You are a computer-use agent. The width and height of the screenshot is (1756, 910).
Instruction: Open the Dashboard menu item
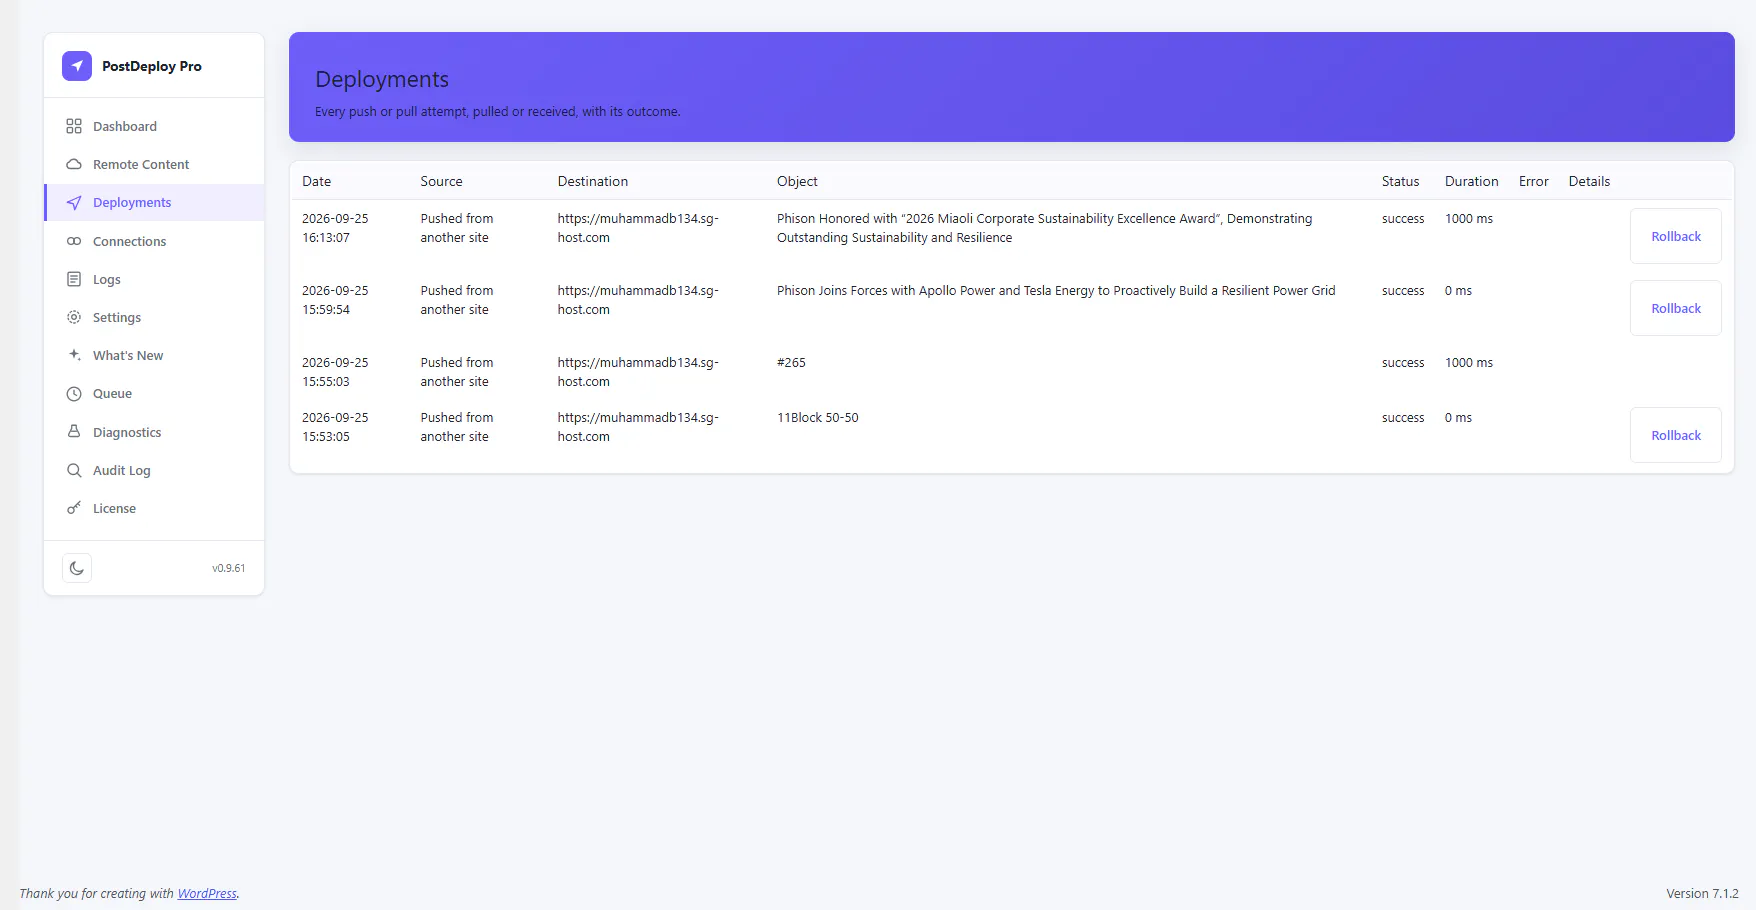point(154,126)
